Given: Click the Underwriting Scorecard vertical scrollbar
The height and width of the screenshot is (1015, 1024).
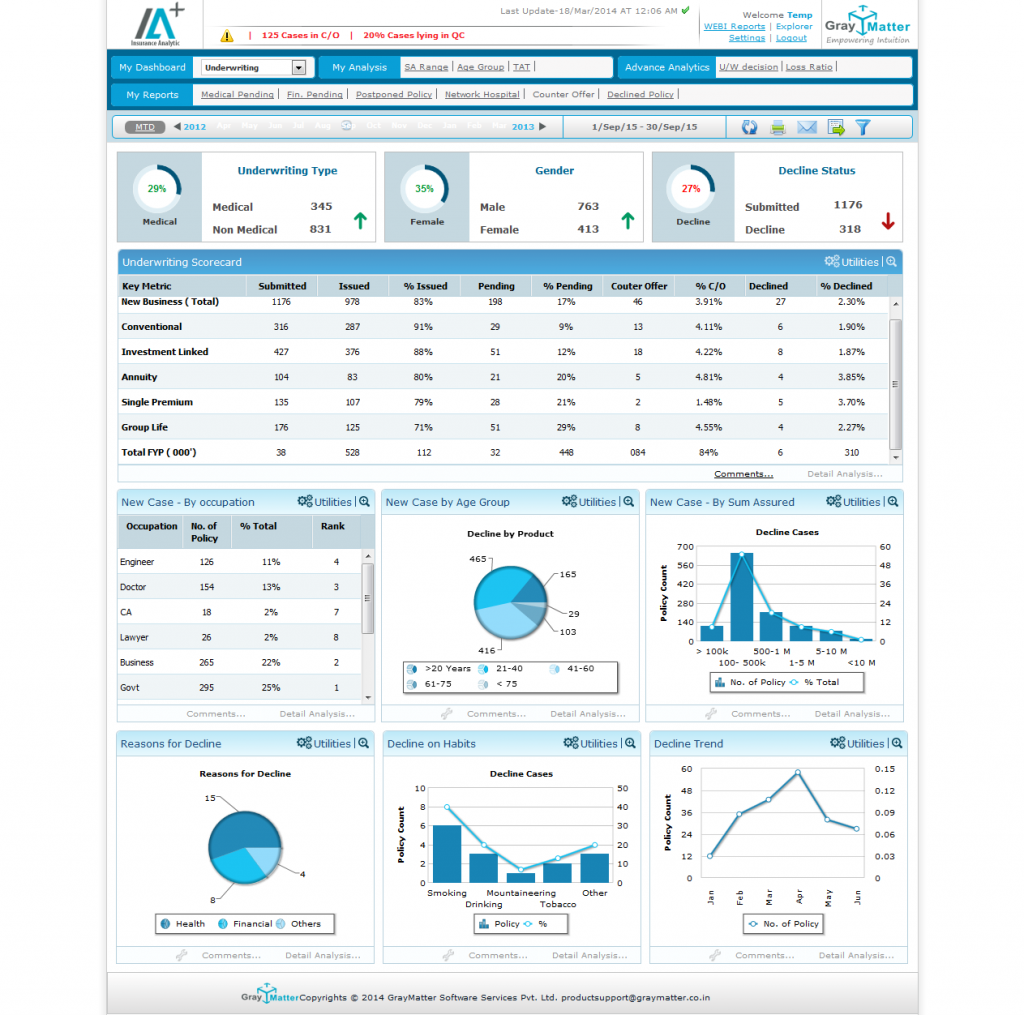Looking at the screenshot, I should click(895, 384).
